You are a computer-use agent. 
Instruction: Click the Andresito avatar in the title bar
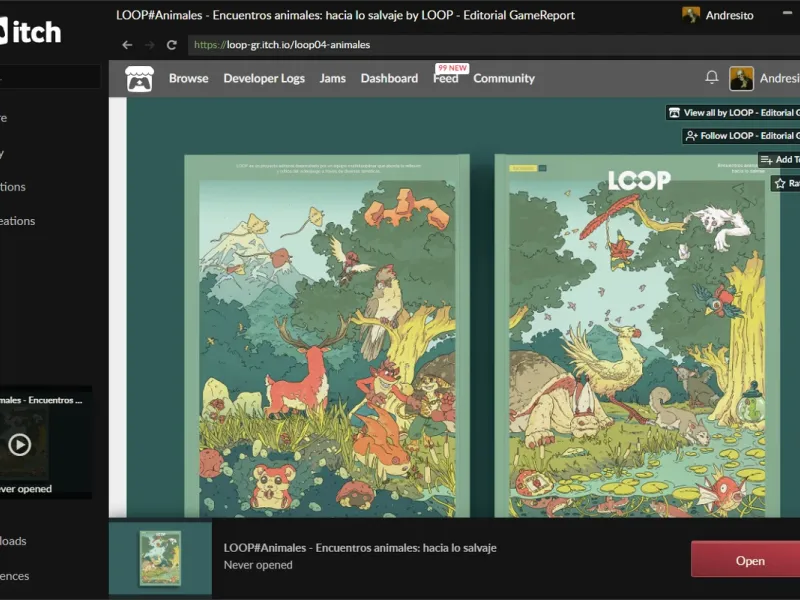click(691, 15)
